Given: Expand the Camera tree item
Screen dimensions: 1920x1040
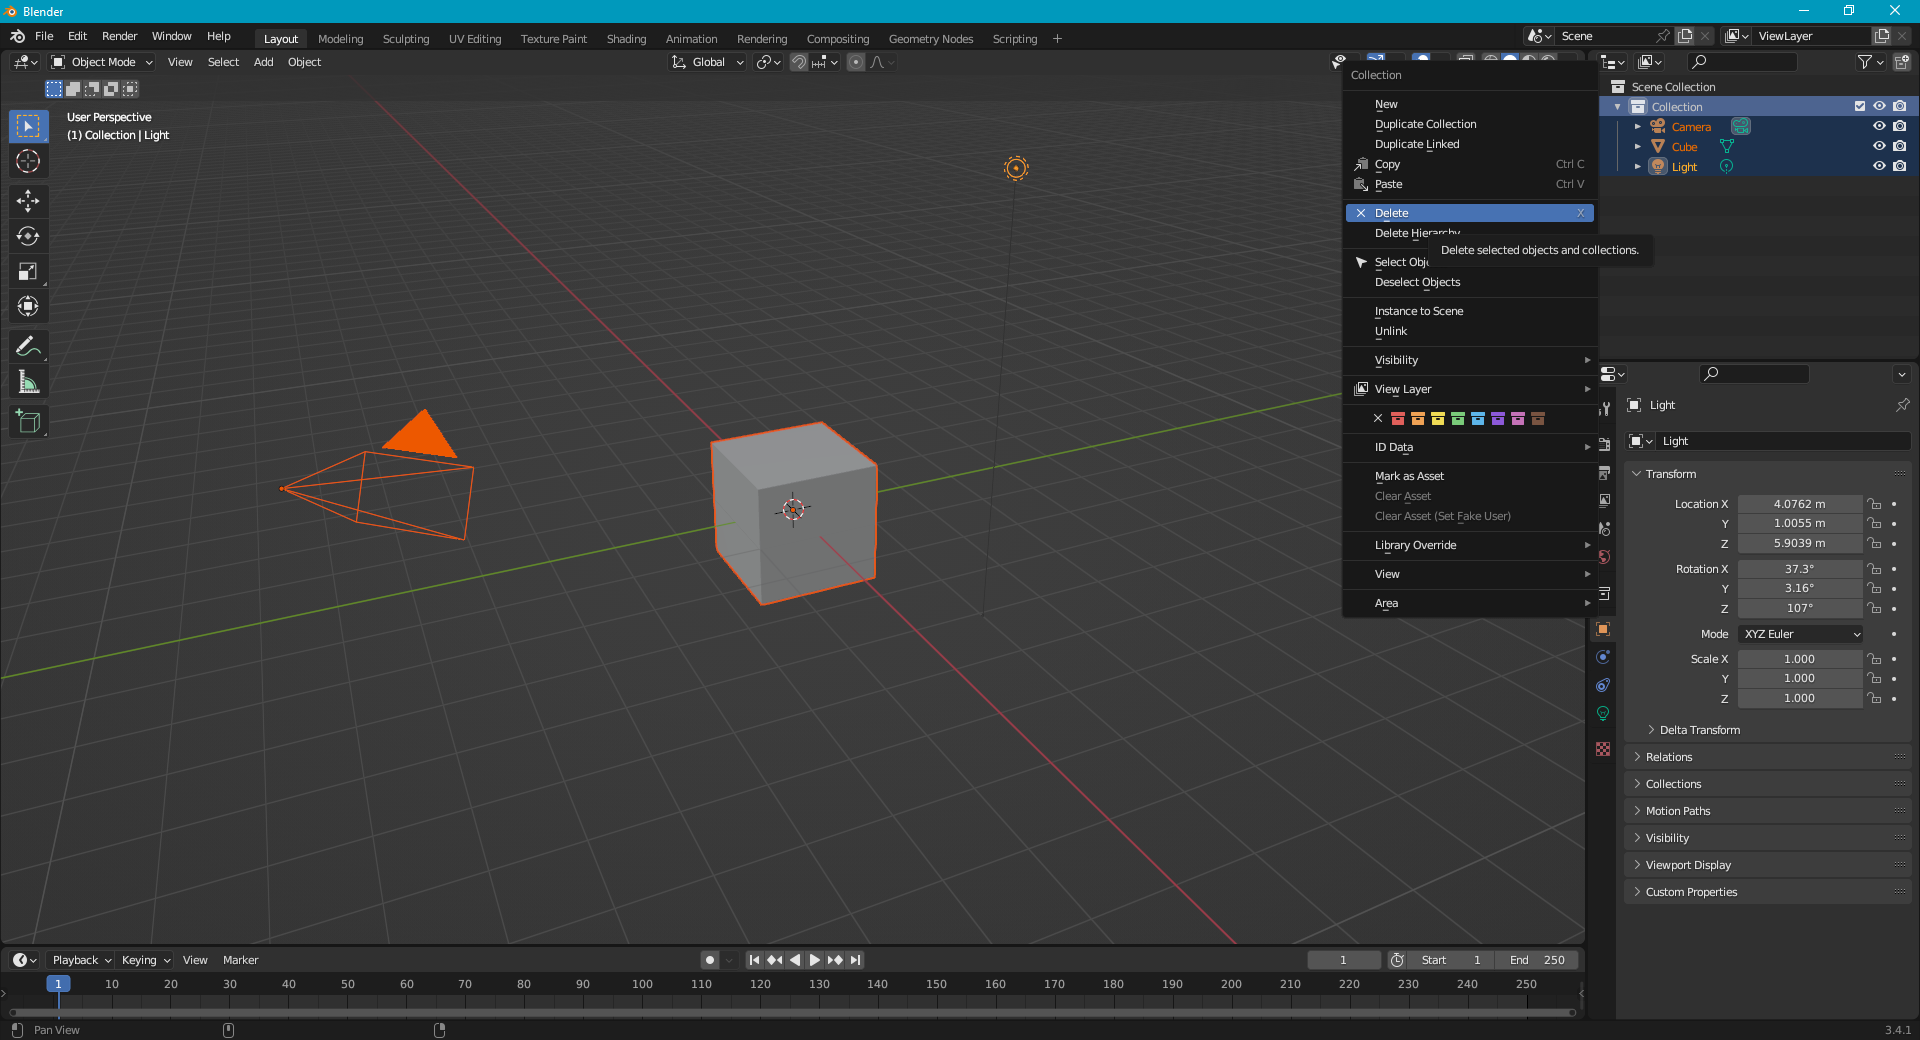Looking at the screenshot, I should point(1637,127).
